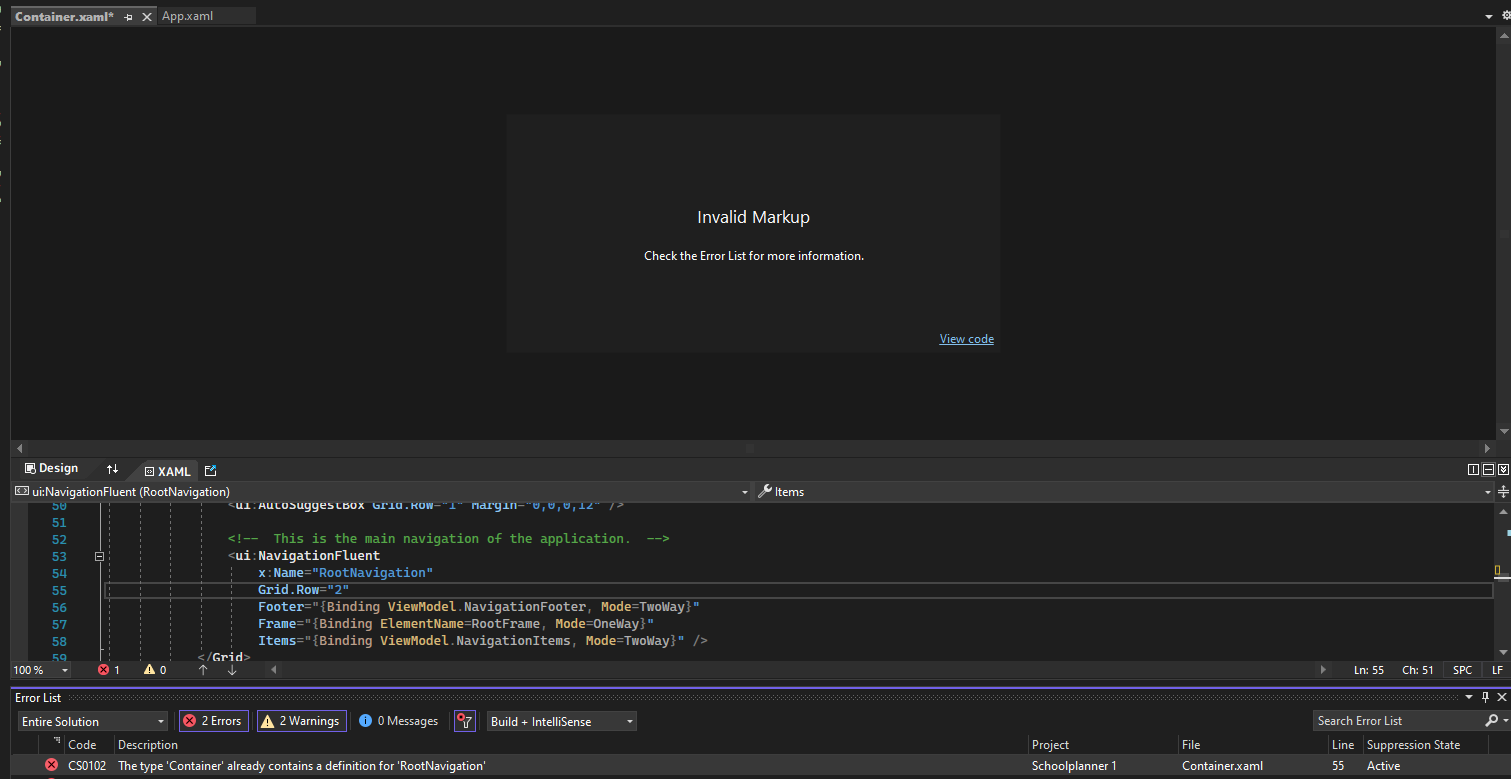The width and height of the screenshot is (1511, 779).
Task: Open the design error filter icon in Error List
Action: point(464,721)
